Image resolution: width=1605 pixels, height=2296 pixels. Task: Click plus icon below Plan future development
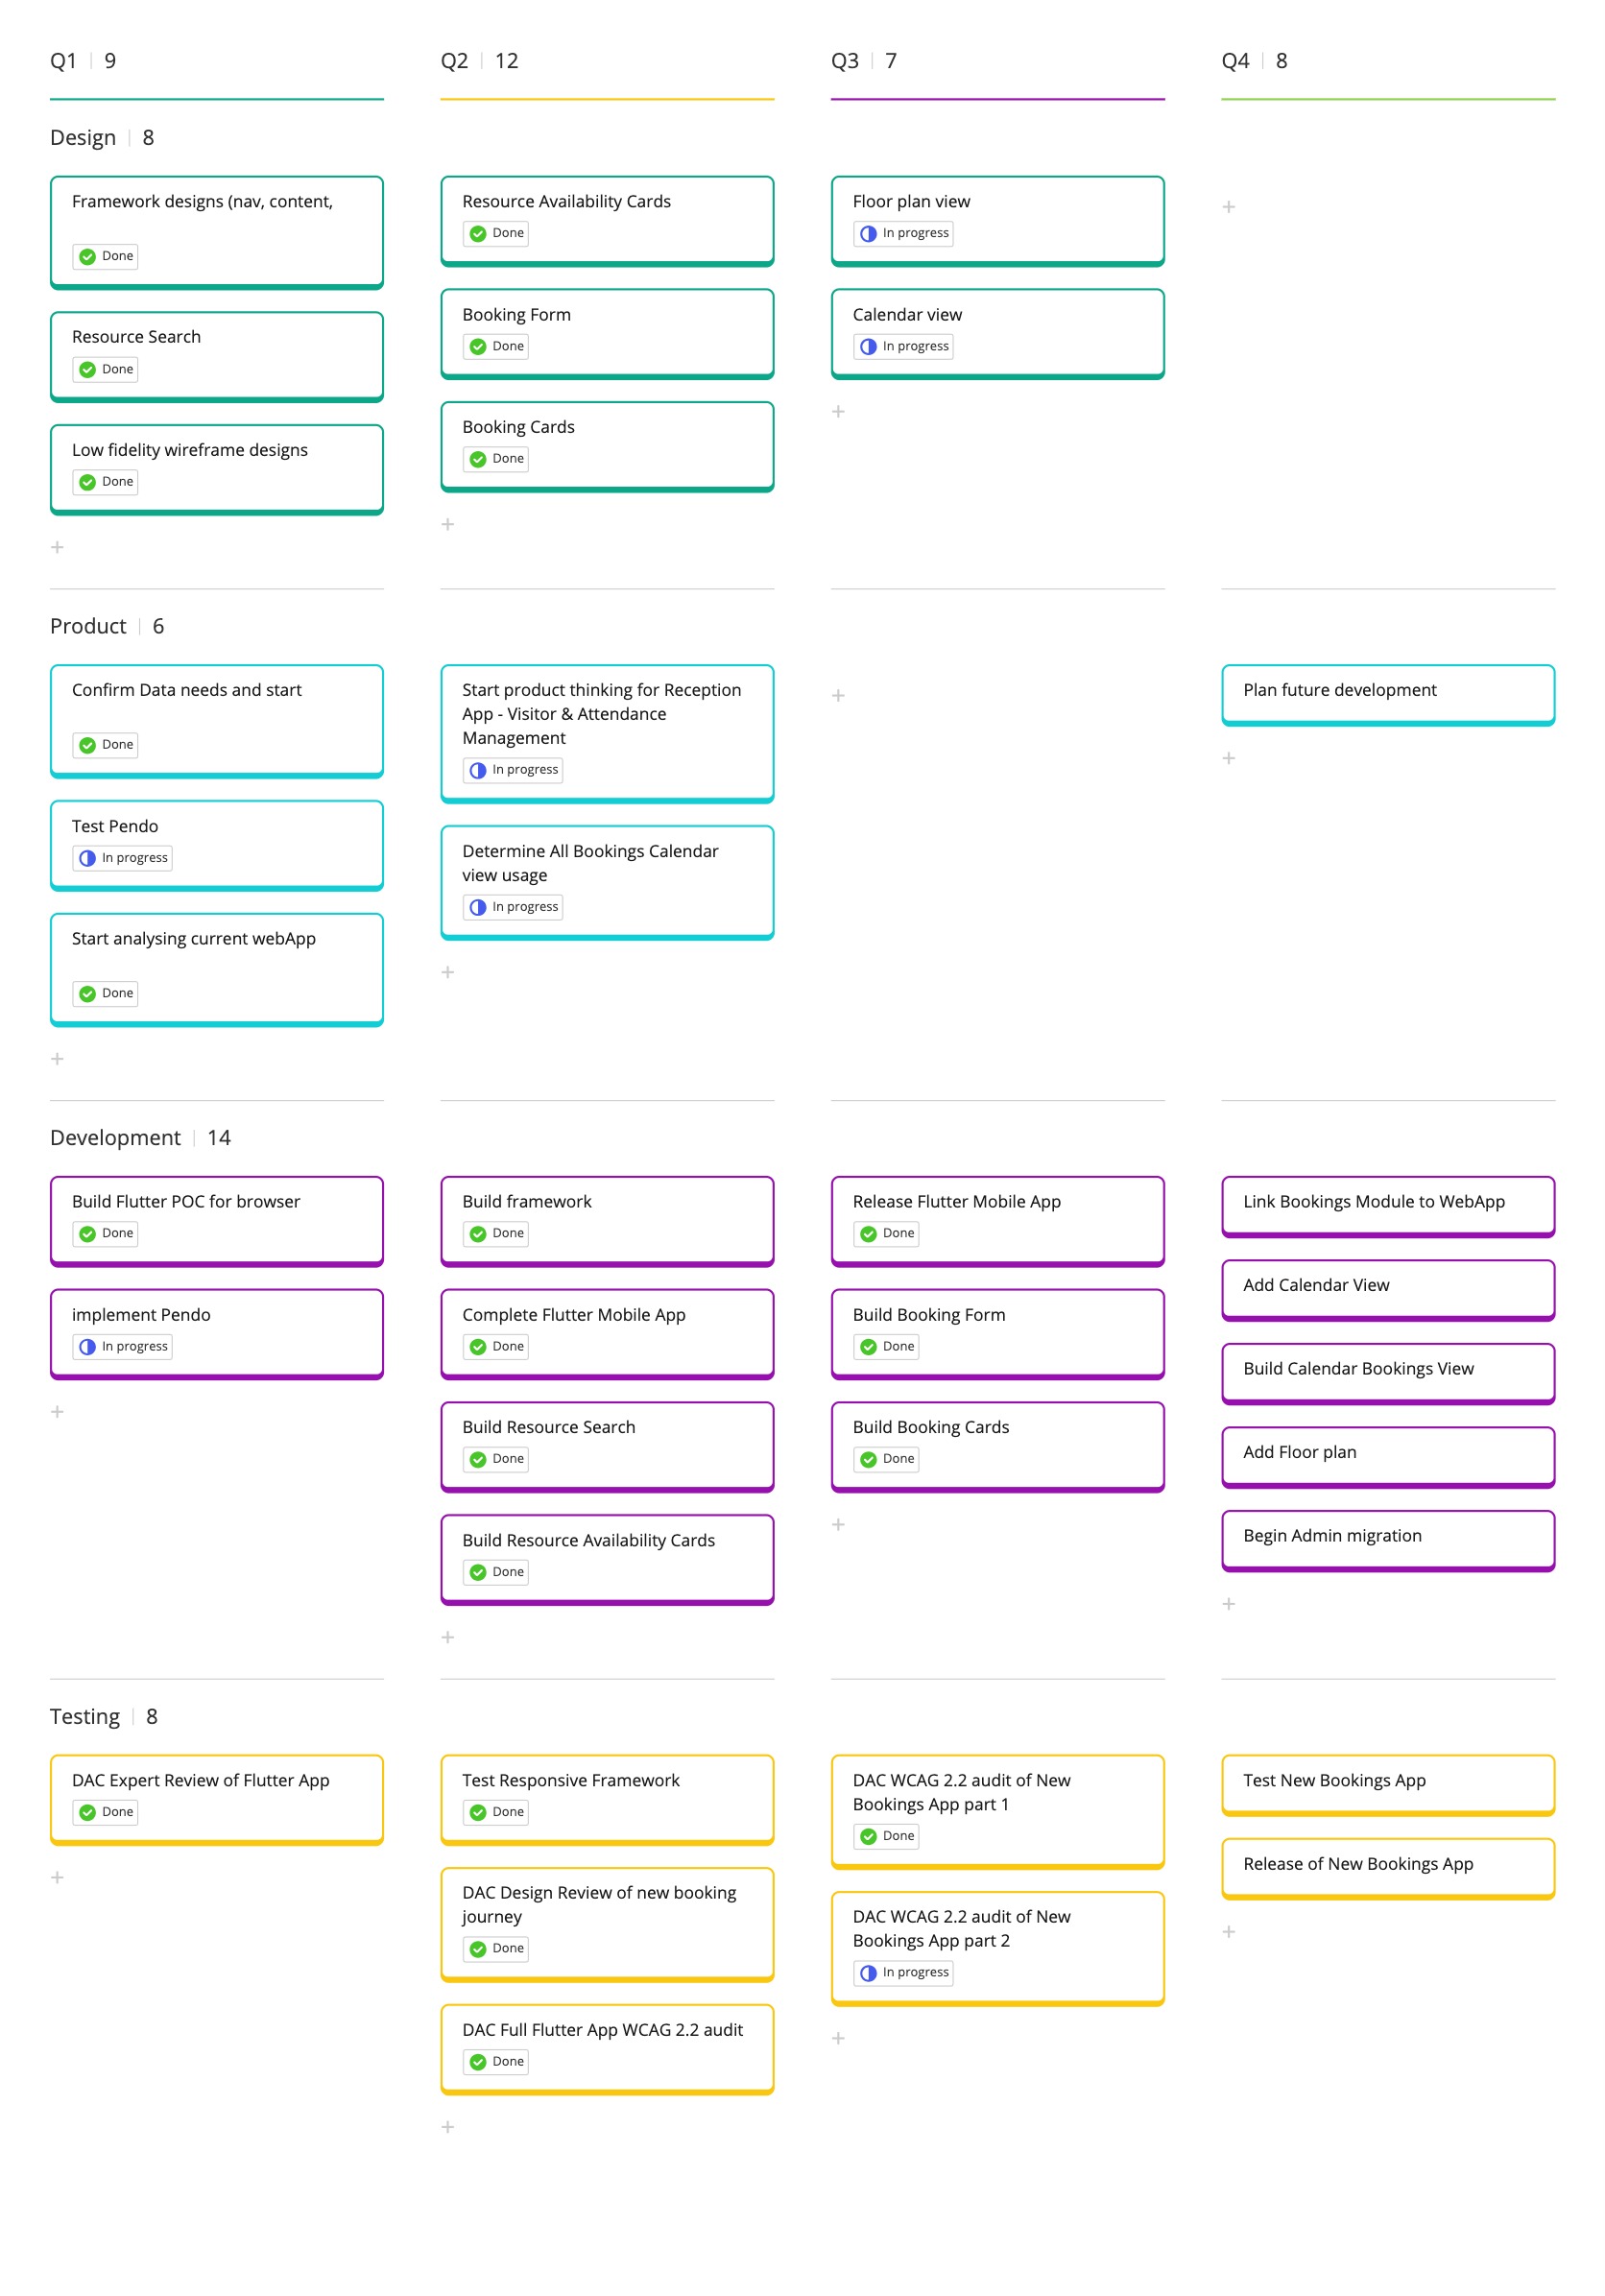[1228, 759]
